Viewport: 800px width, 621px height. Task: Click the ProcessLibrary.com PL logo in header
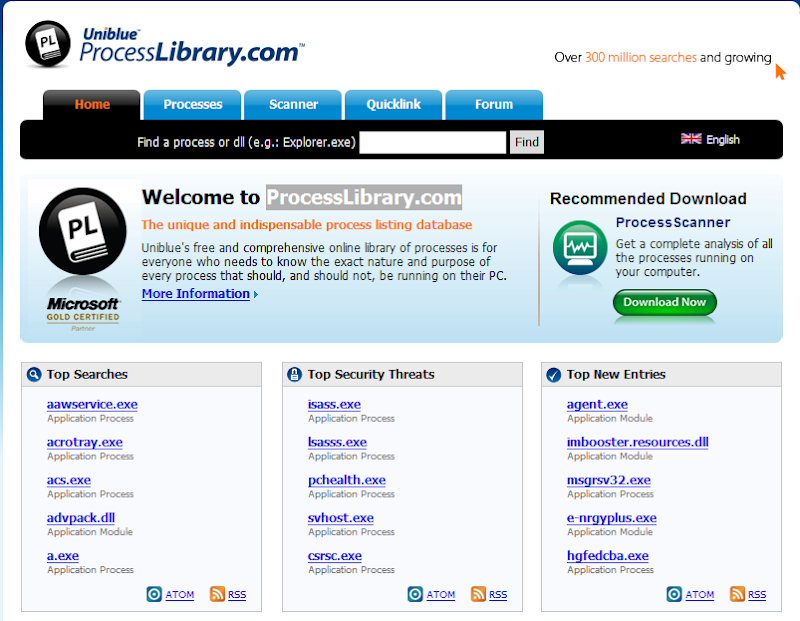click(x=48, y=44)
